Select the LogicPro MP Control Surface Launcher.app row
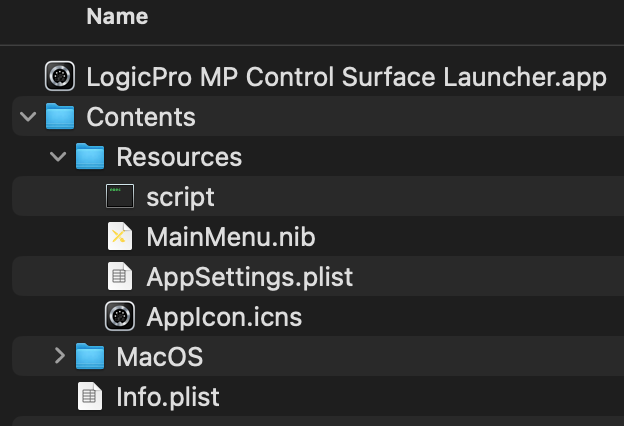Image resolution: width=624 pixels, height=426 pixels. 318,76
